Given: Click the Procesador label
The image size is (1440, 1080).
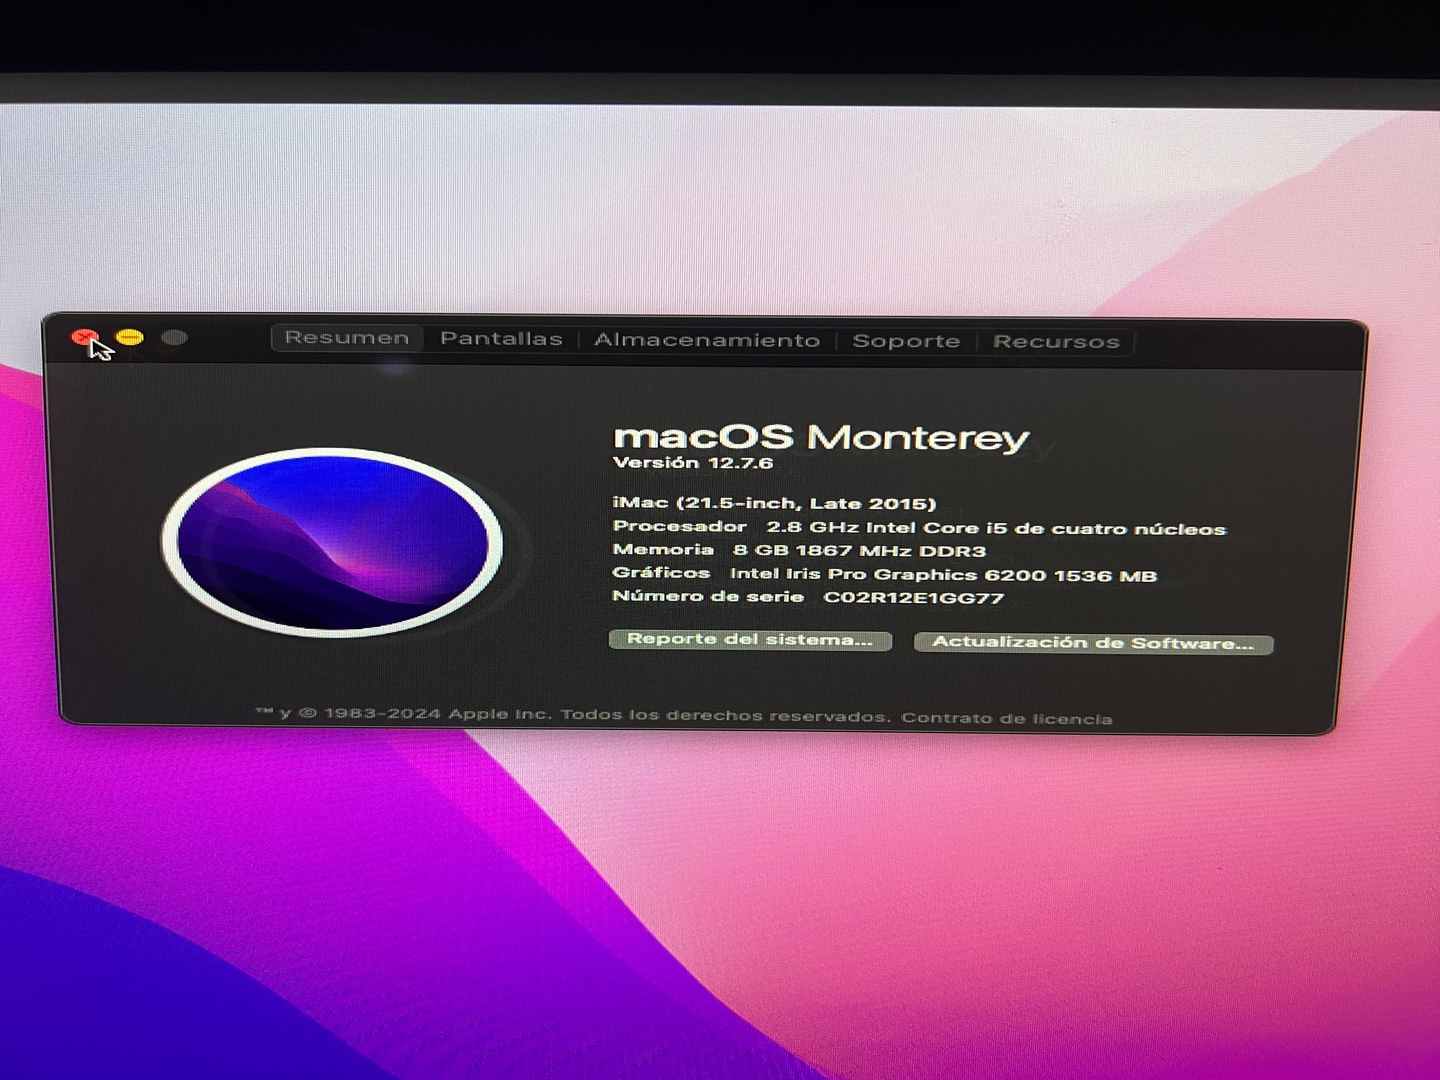Looking at the screenshot, I should [x=679, y=527].
